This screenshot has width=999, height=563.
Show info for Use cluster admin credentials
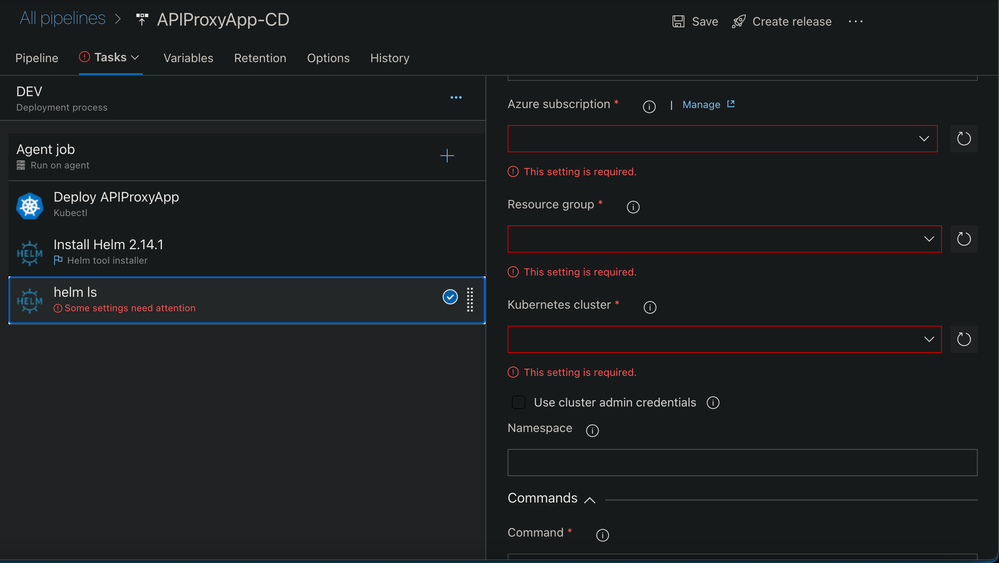713,403
